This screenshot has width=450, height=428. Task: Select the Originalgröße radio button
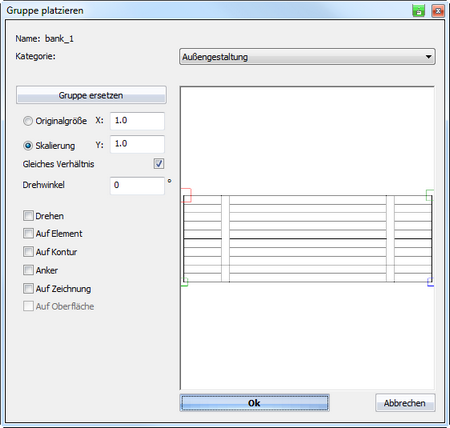point(28,121)
